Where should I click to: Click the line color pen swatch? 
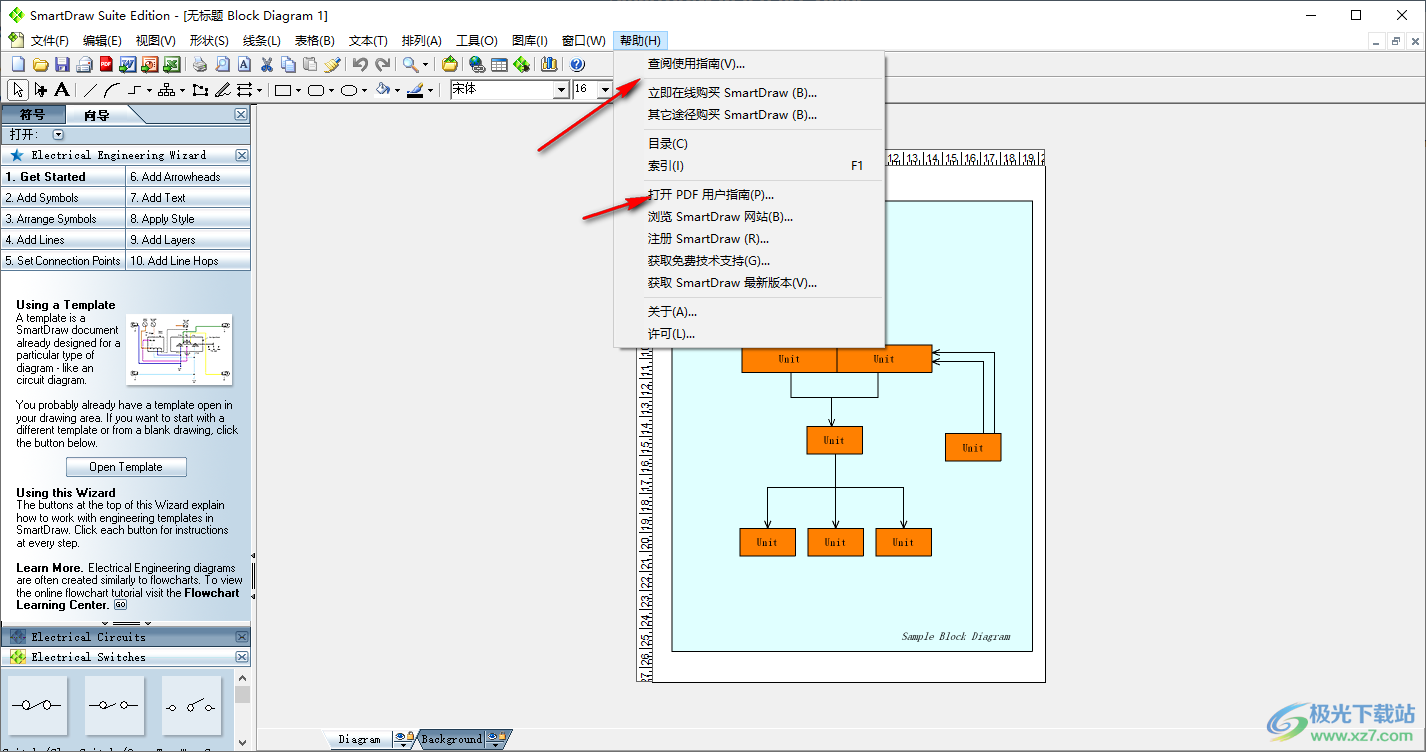tap(415, 90)
